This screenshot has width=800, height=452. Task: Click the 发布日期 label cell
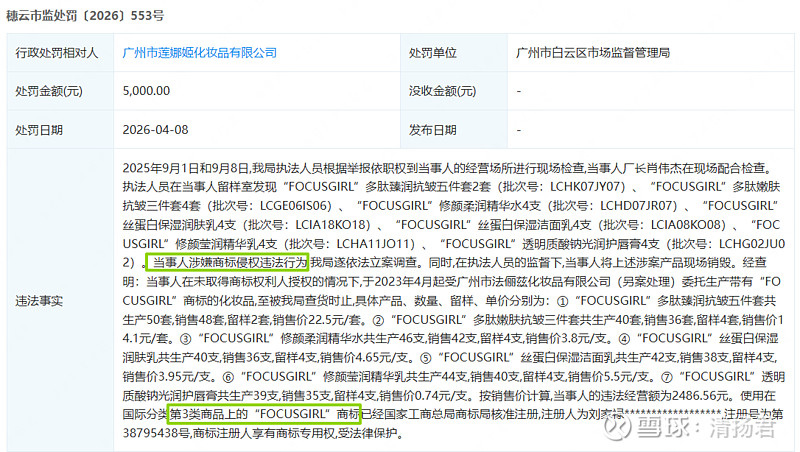(x=454, y=130)
